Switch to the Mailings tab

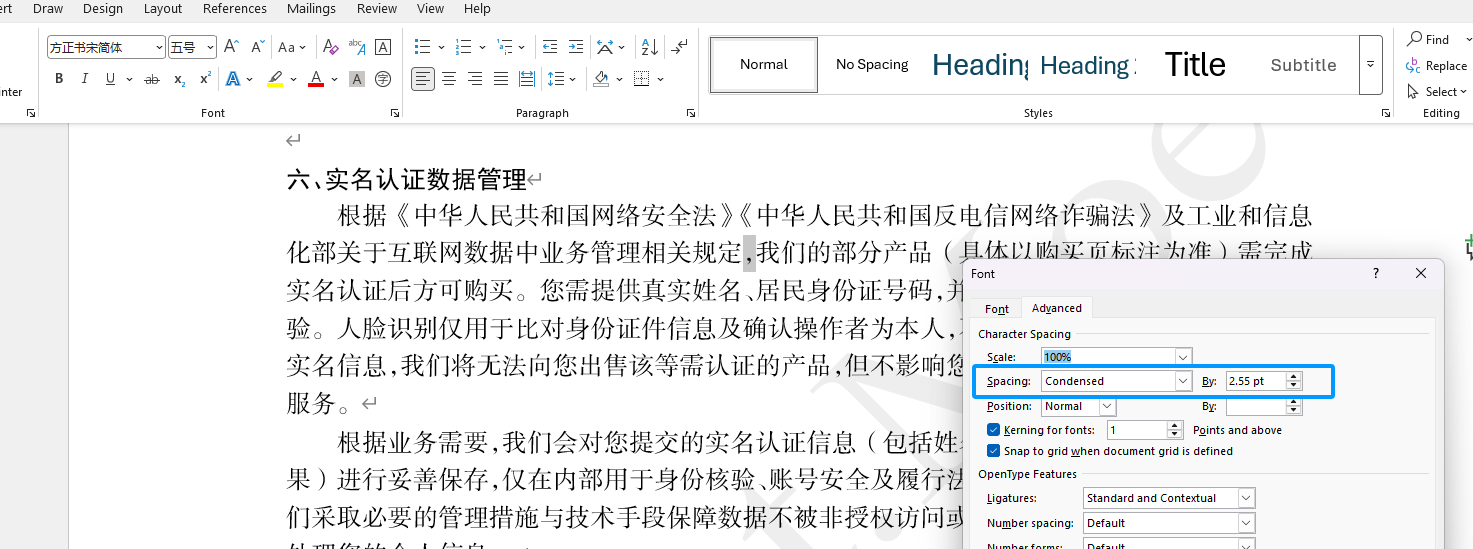point(312,8)
